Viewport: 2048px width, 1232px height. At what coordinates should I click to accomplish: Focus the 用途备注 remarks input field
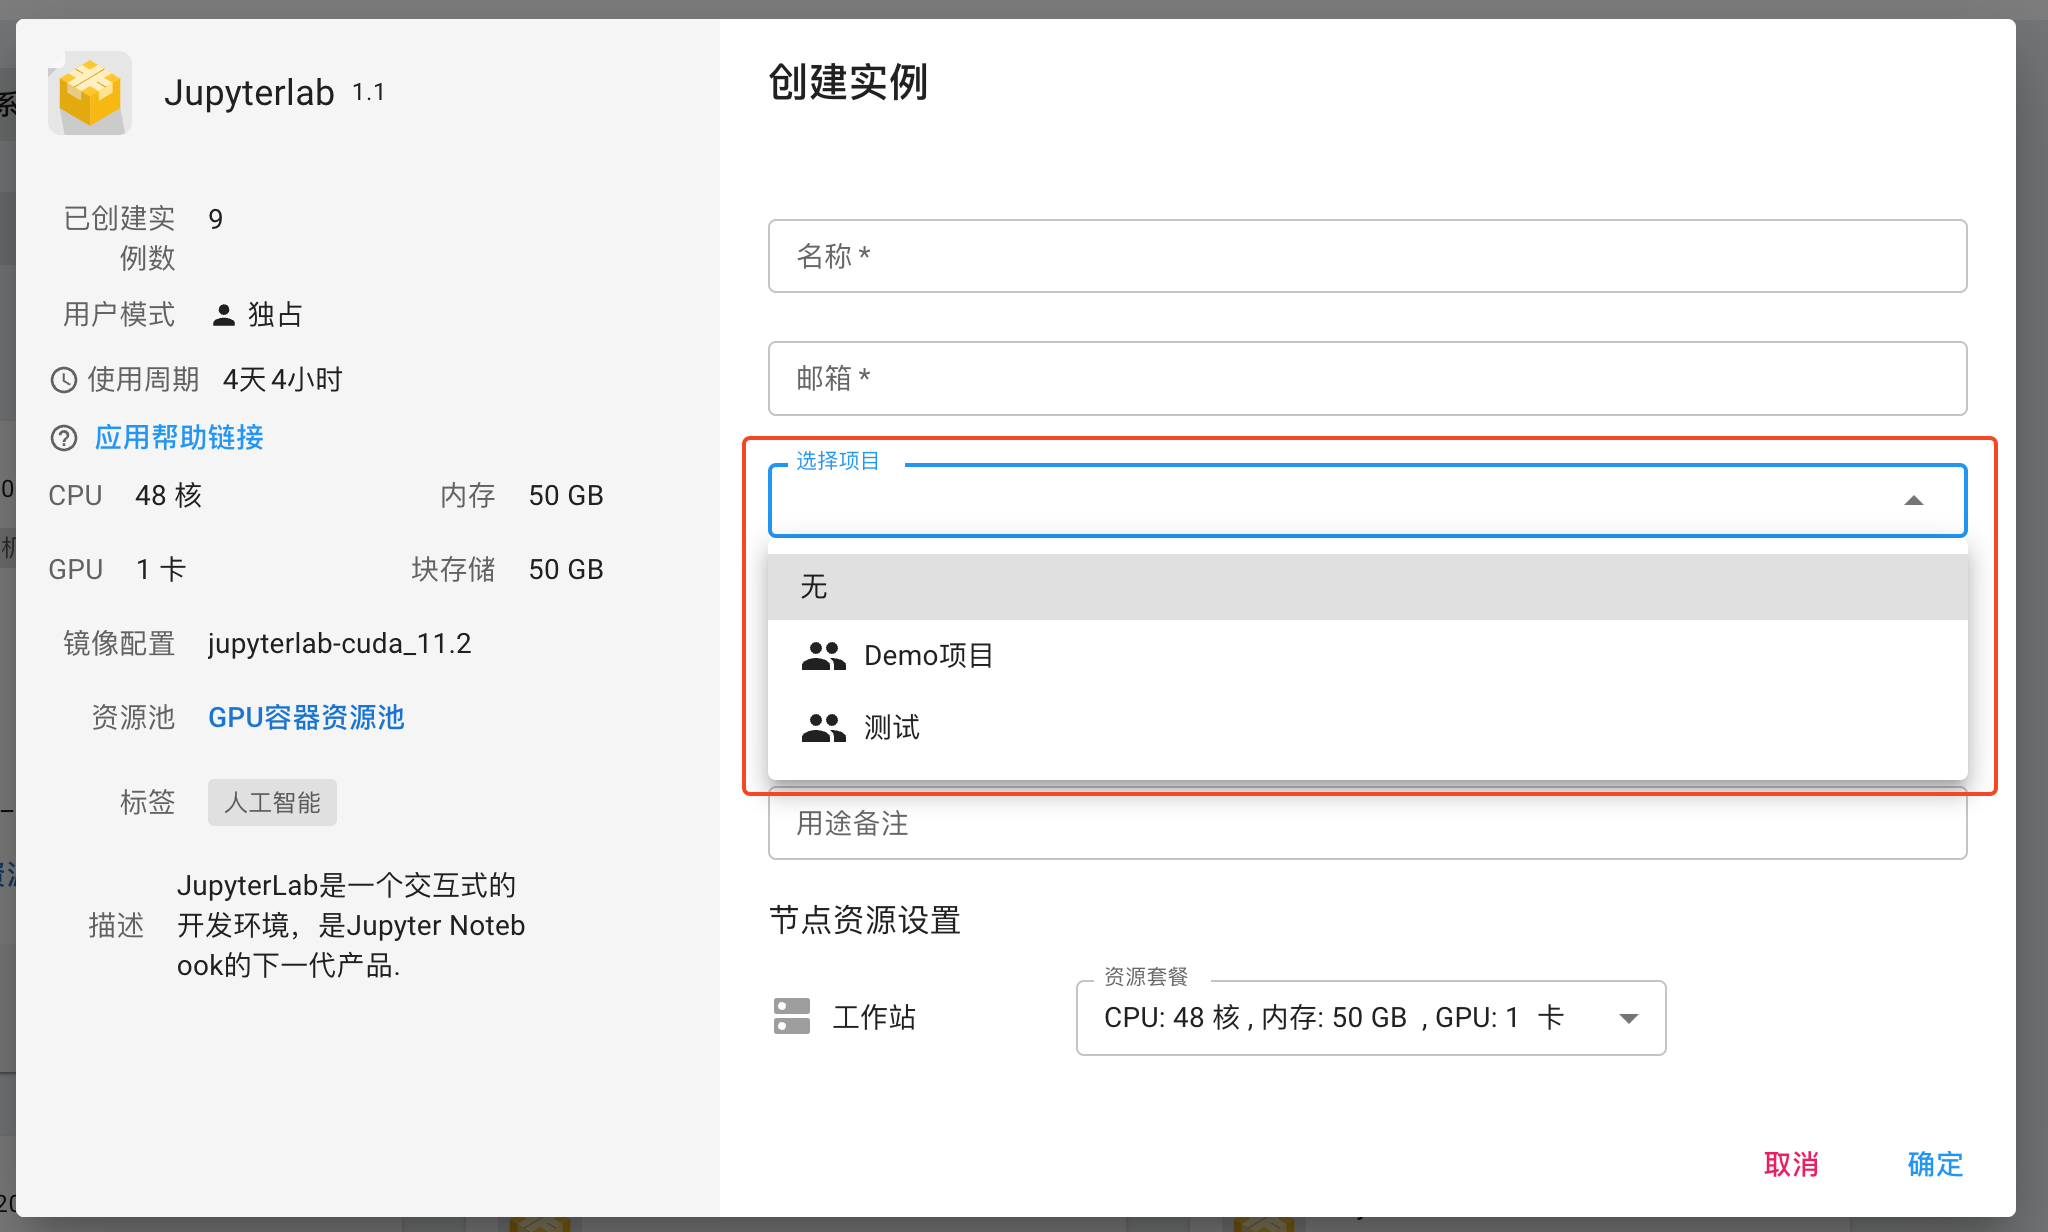pyautogui.click(x=1367, y=823)
